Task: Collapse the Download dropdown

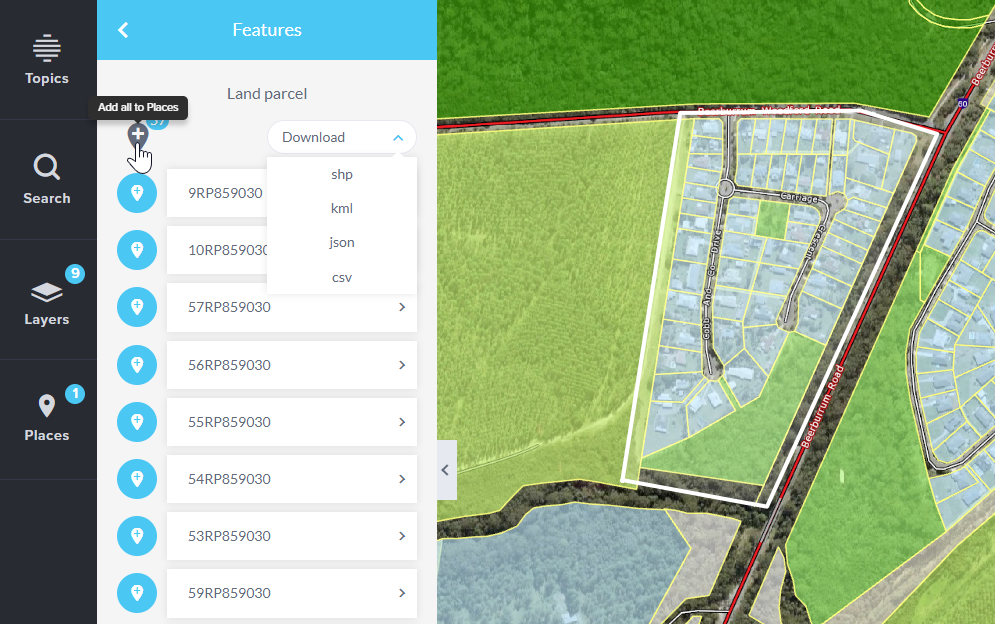Action: point(341,138)
